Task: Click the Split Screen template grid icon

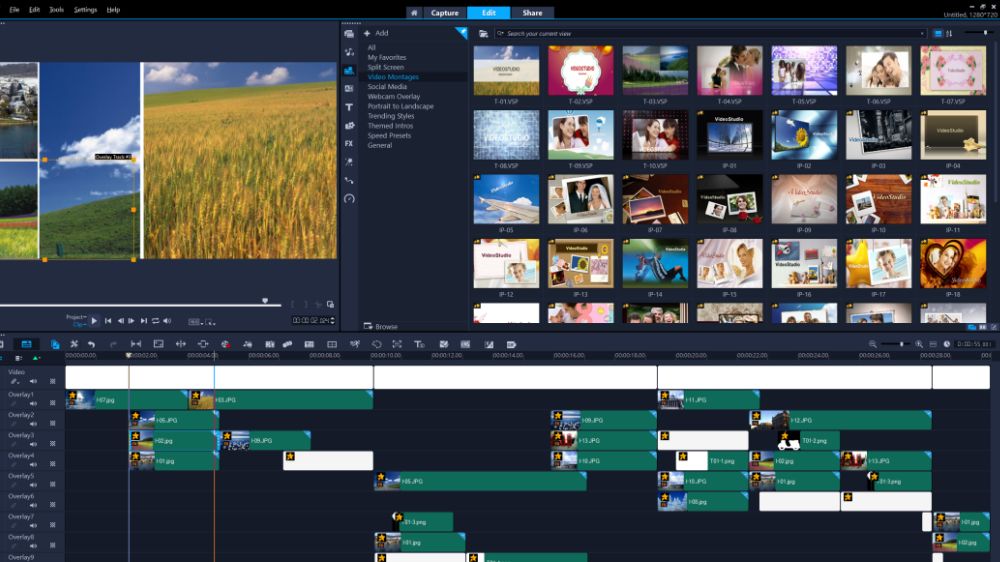Action: coord(332,344)
